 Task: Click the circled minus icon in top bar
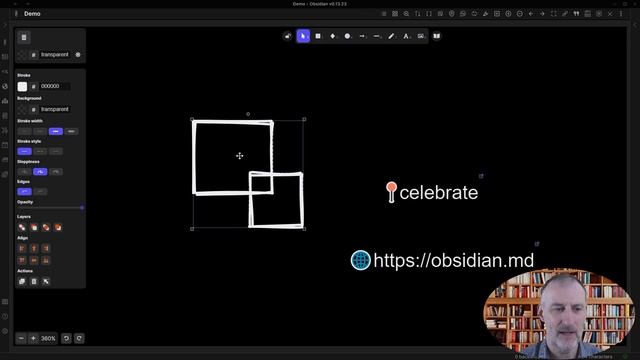click(520, 13)
